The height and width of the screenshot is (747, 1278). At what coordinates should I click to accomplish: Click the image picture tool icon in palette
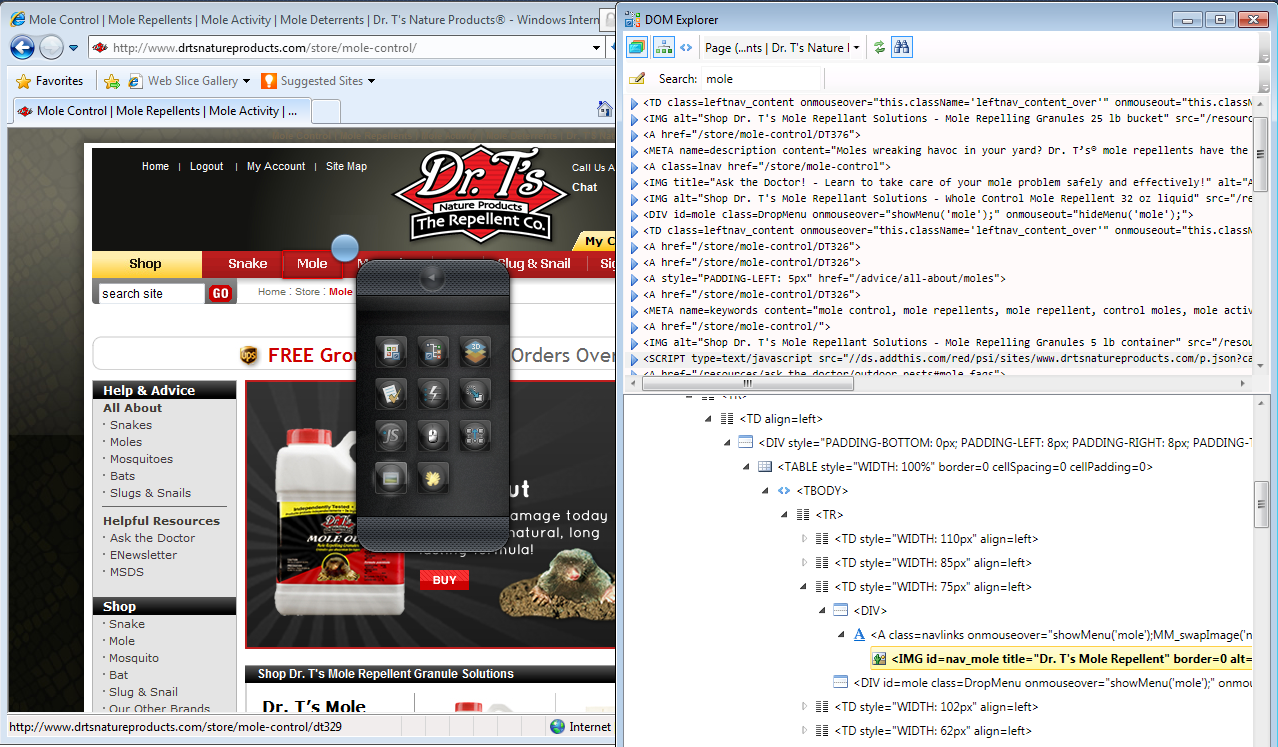click(391, 477)
